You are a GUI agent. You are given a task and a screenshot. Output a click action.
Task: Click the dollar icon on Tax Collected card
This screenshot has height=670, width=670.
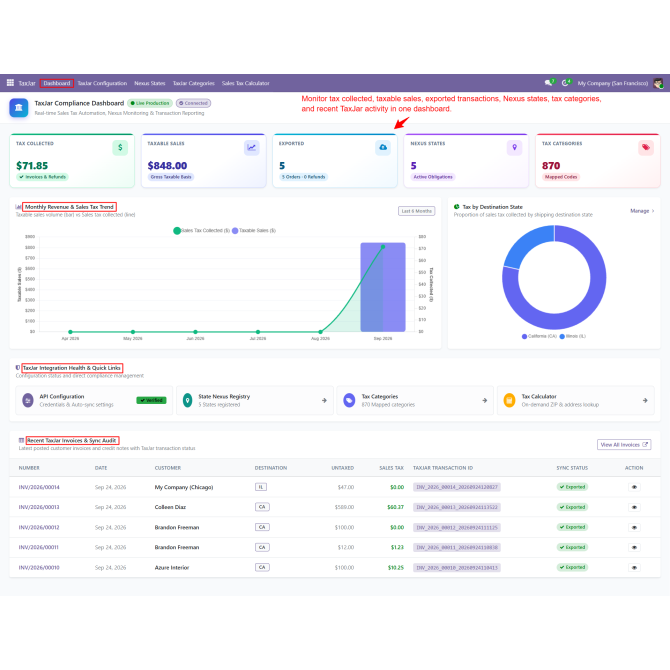point(120,147)
